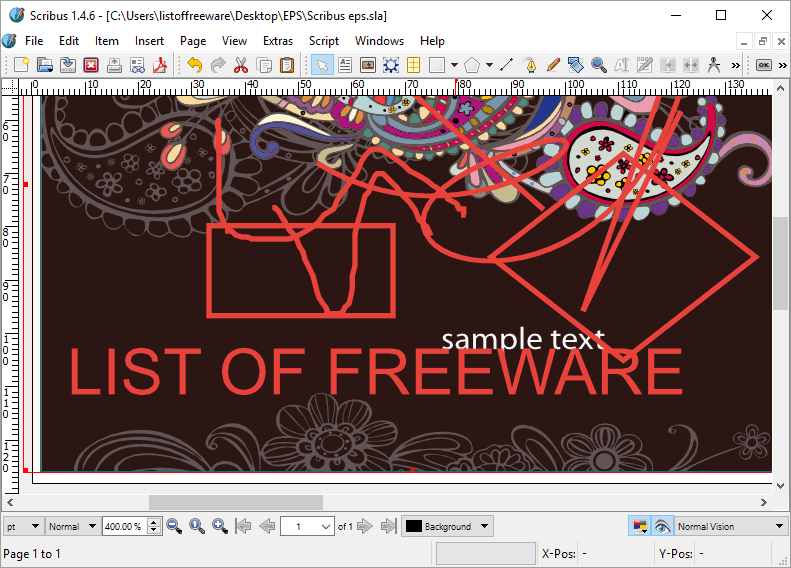Open the View menu
The height and width of the screenshot is (568, 791).
[235, 41]
